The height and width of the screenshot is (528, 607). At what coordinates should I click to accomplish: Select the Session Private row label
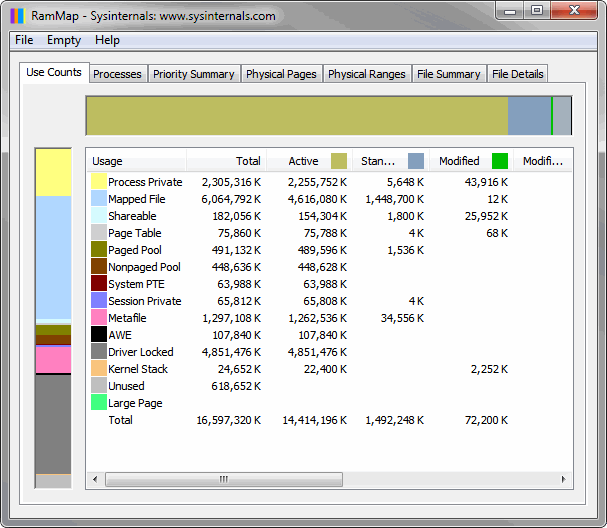(x=145, y=301)
